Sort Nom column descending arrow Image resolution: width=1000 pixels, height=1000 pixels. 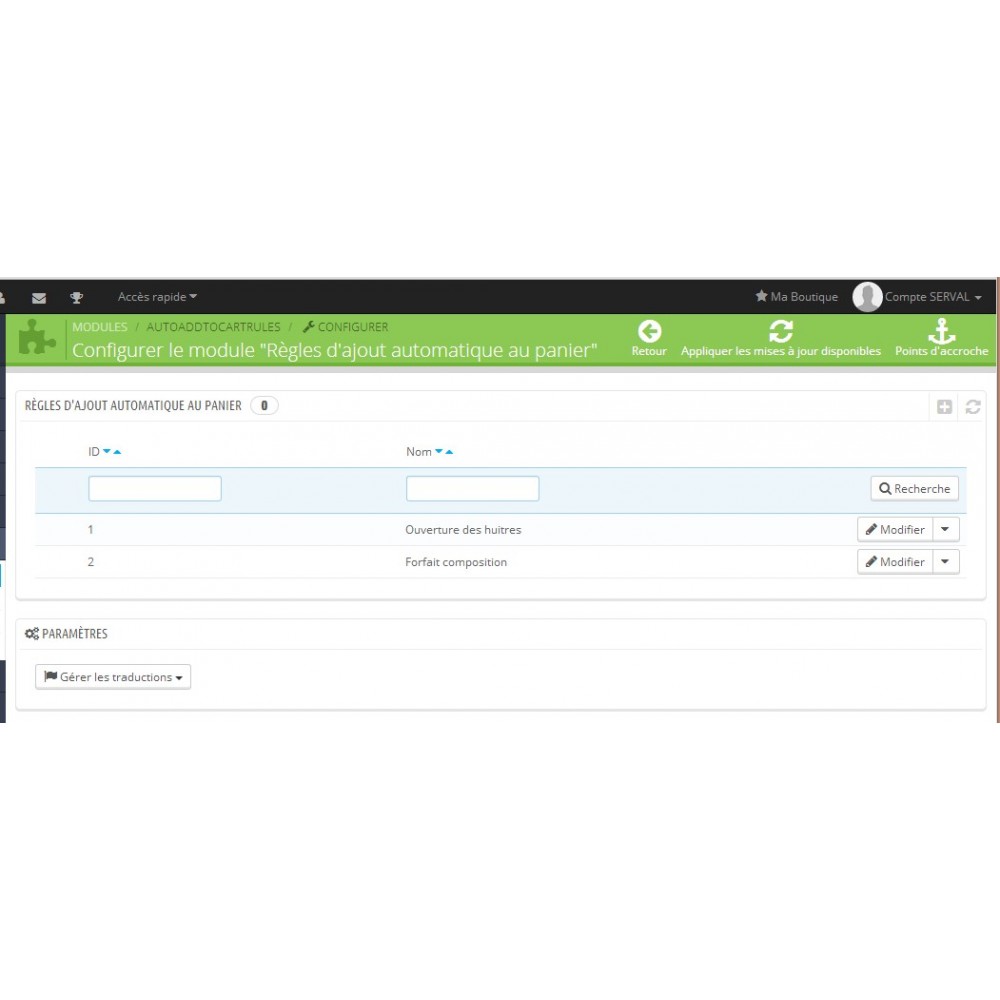(x=439, y=452)
